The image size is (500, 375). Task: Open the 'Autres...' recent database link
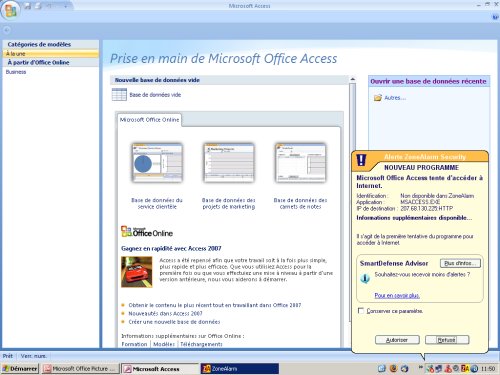(395, 98)
